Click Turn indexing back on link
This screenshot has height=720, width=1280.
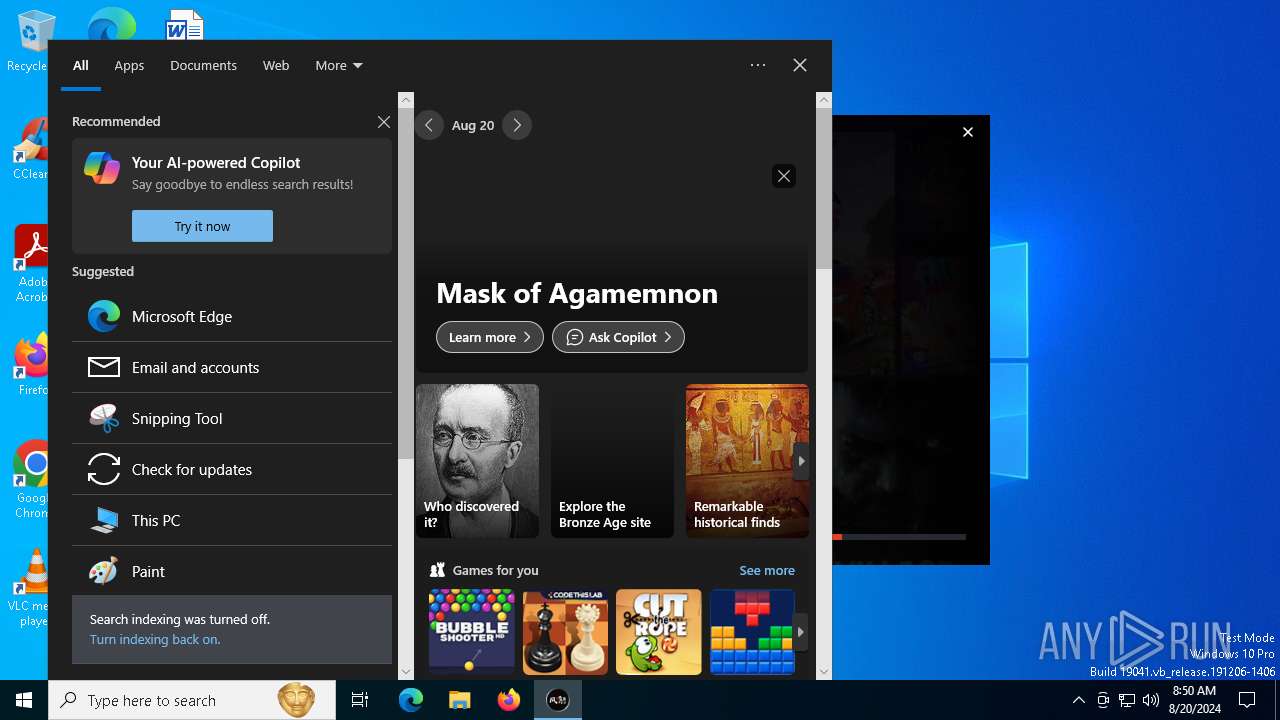(155, 639)
